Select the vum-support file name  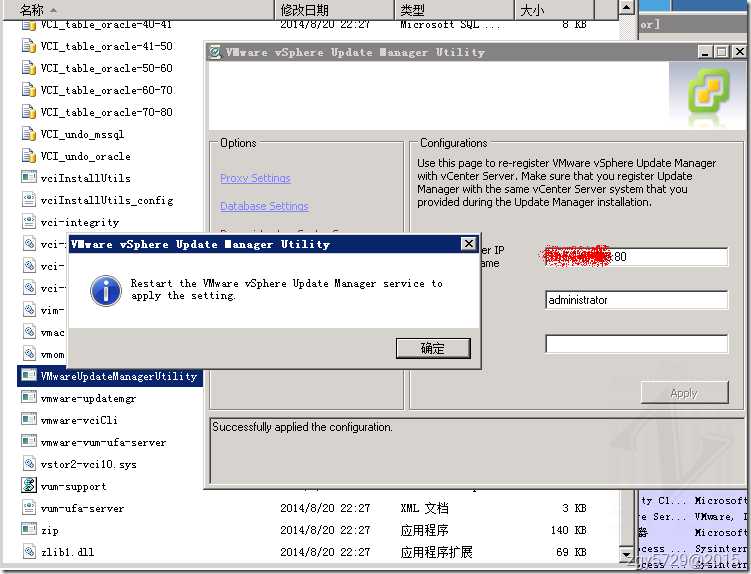[x=73, y=486]
